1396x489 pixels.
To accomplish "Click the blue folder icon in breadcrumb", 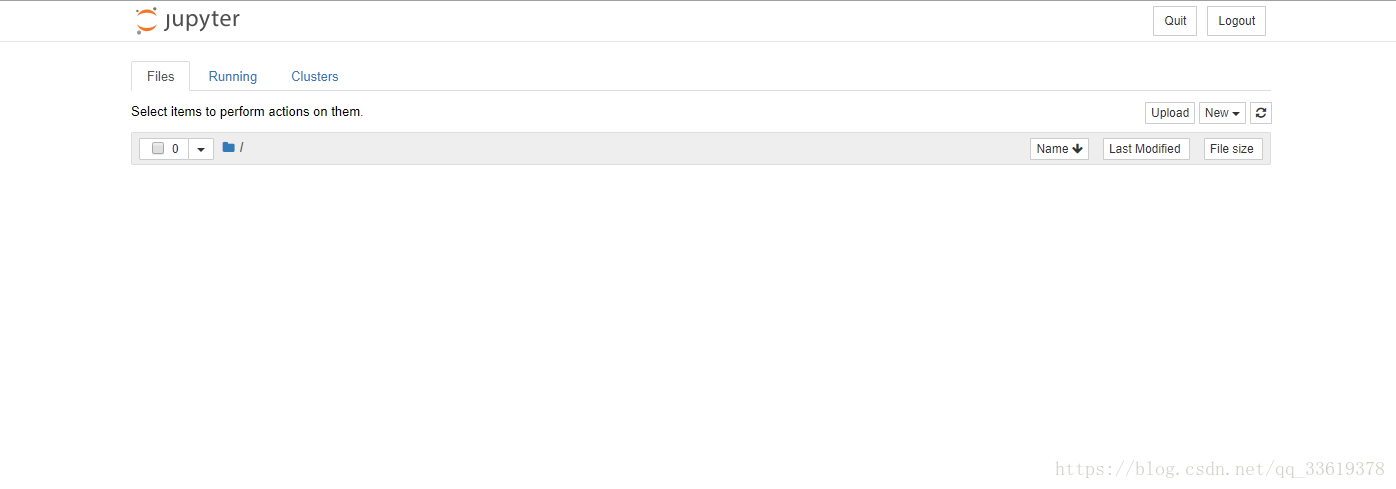I will (x=228, y=147).
